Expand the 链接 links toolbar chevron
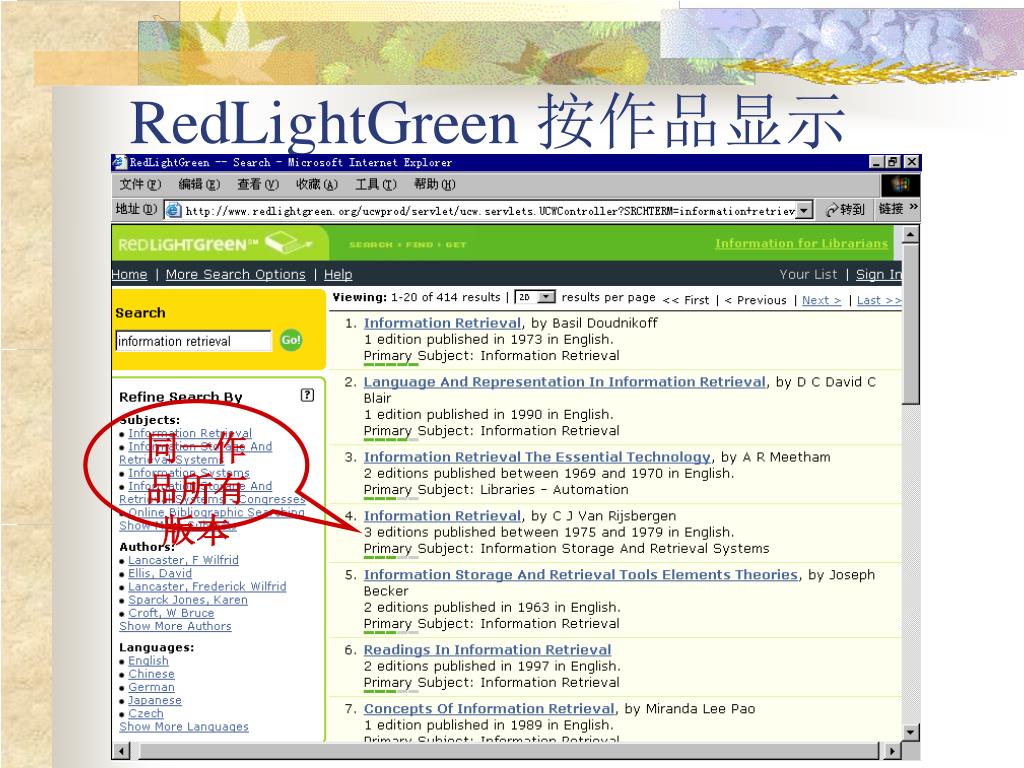1024x768 pixels. (913, 207)
